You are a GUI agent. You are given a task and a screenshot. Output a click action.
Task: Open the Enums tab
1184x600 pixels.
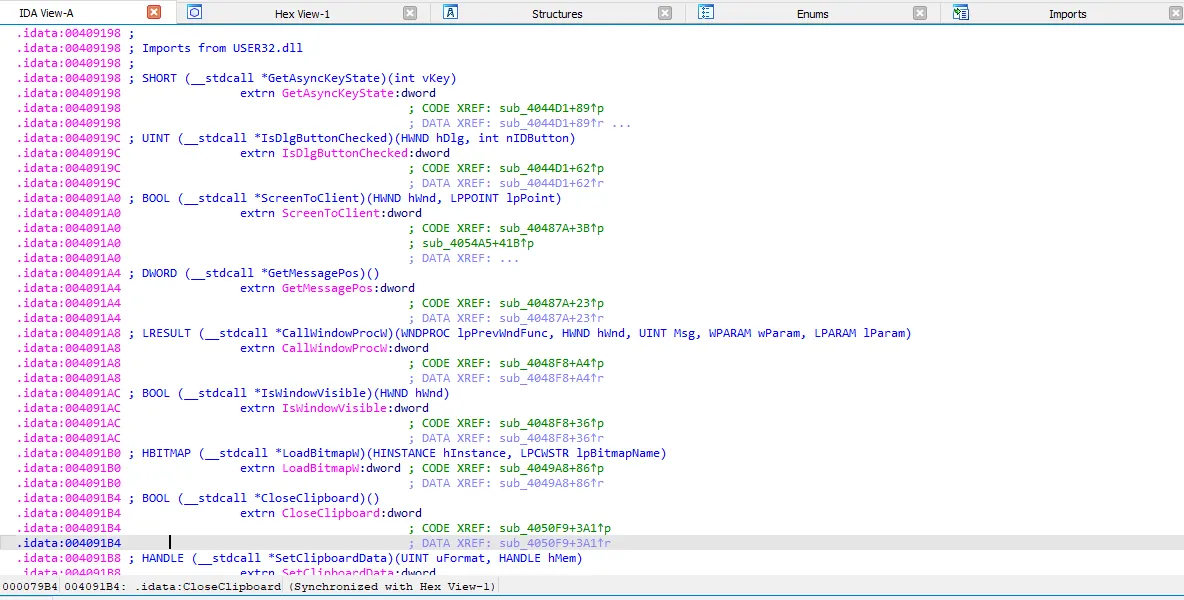click(812, 14)
